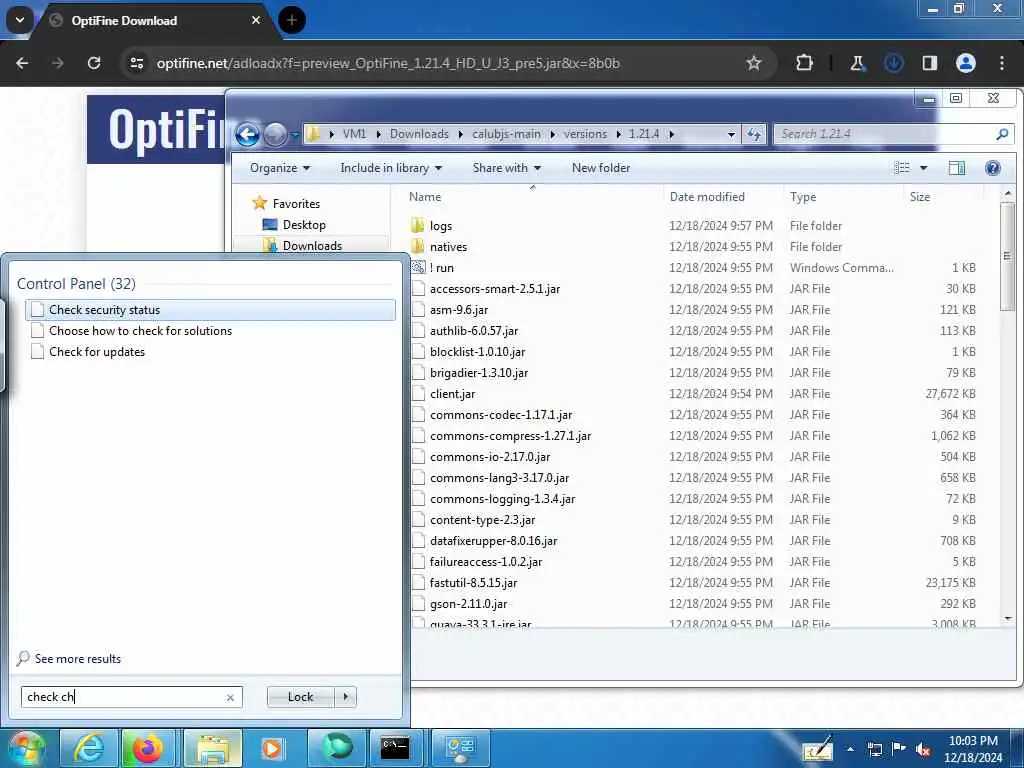
Task: Click See more results
Action: pos(78,659)
